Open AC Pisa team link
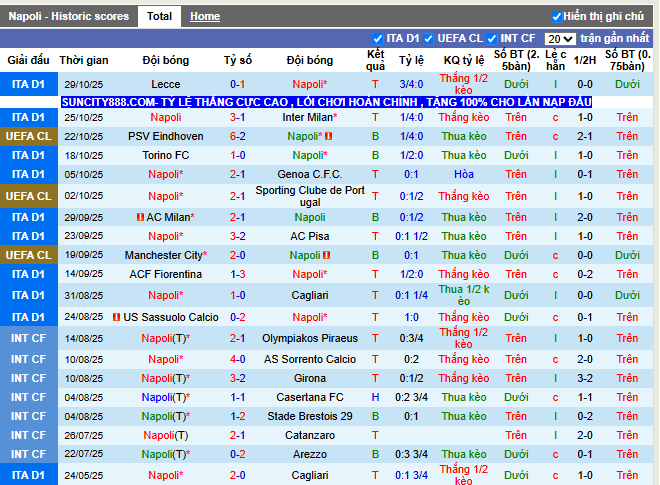Viewport: 660px width, 485px height. coord(310,236)
